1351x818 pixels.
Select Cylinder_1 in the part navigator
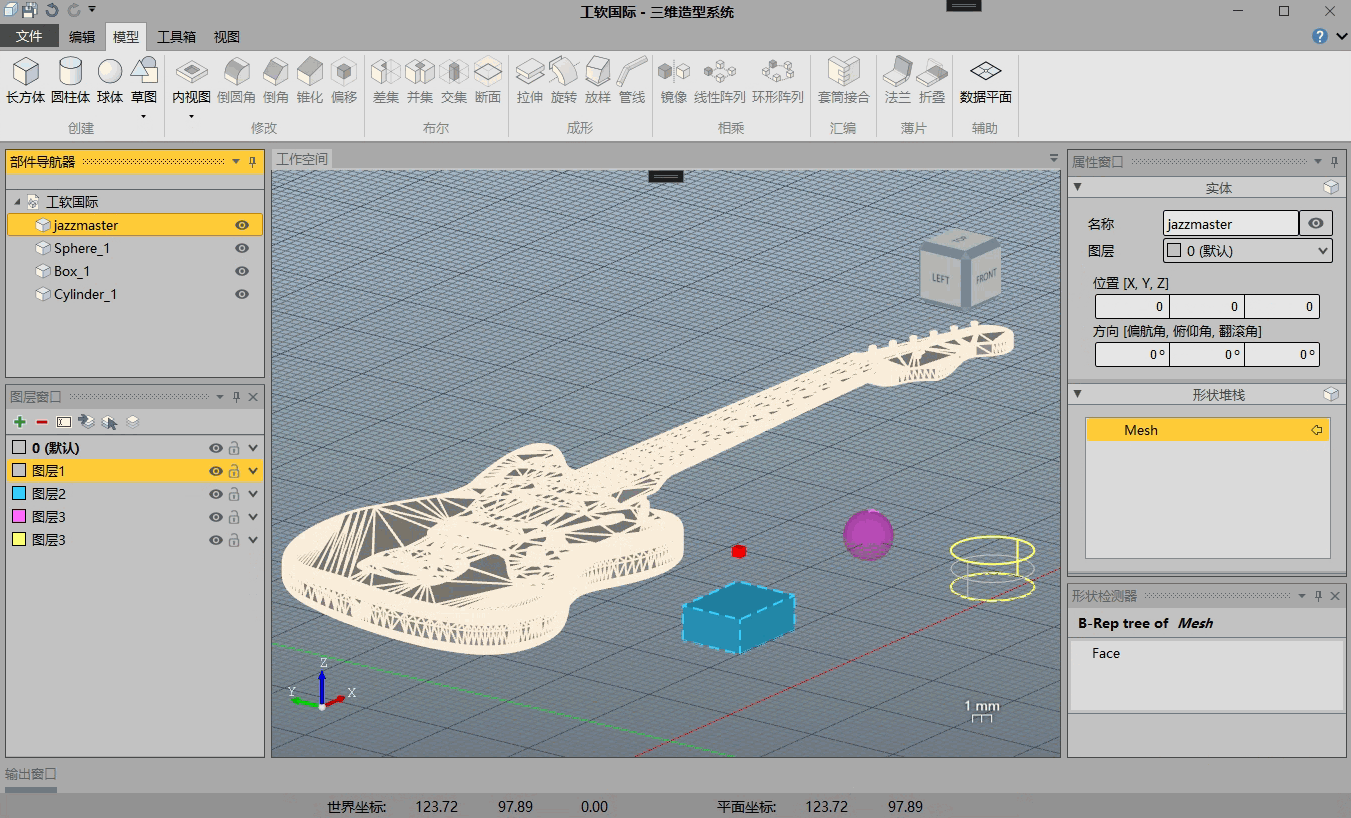click(85, 294)
